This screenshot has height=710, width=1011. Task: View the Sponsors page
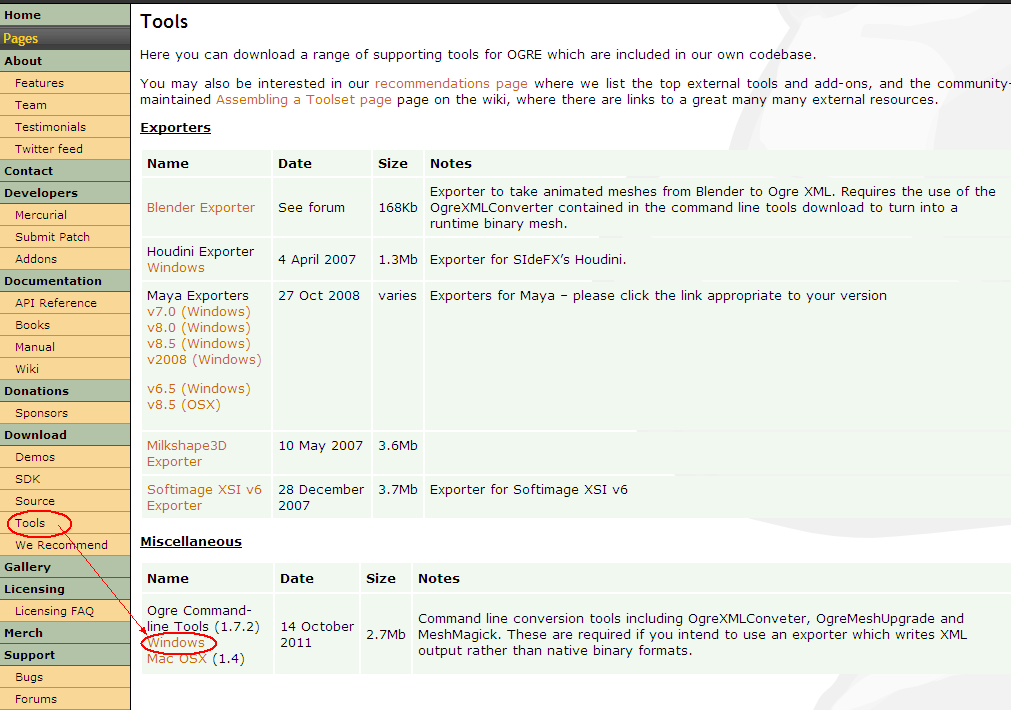pyautogui.click(x=64, y=413)
